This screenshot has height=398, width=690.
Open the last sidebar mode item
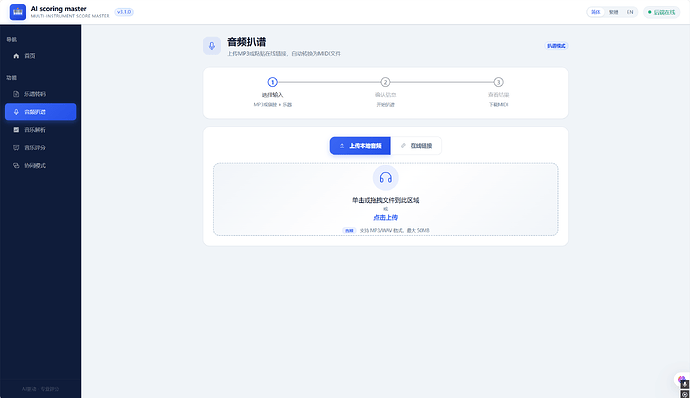40,166
